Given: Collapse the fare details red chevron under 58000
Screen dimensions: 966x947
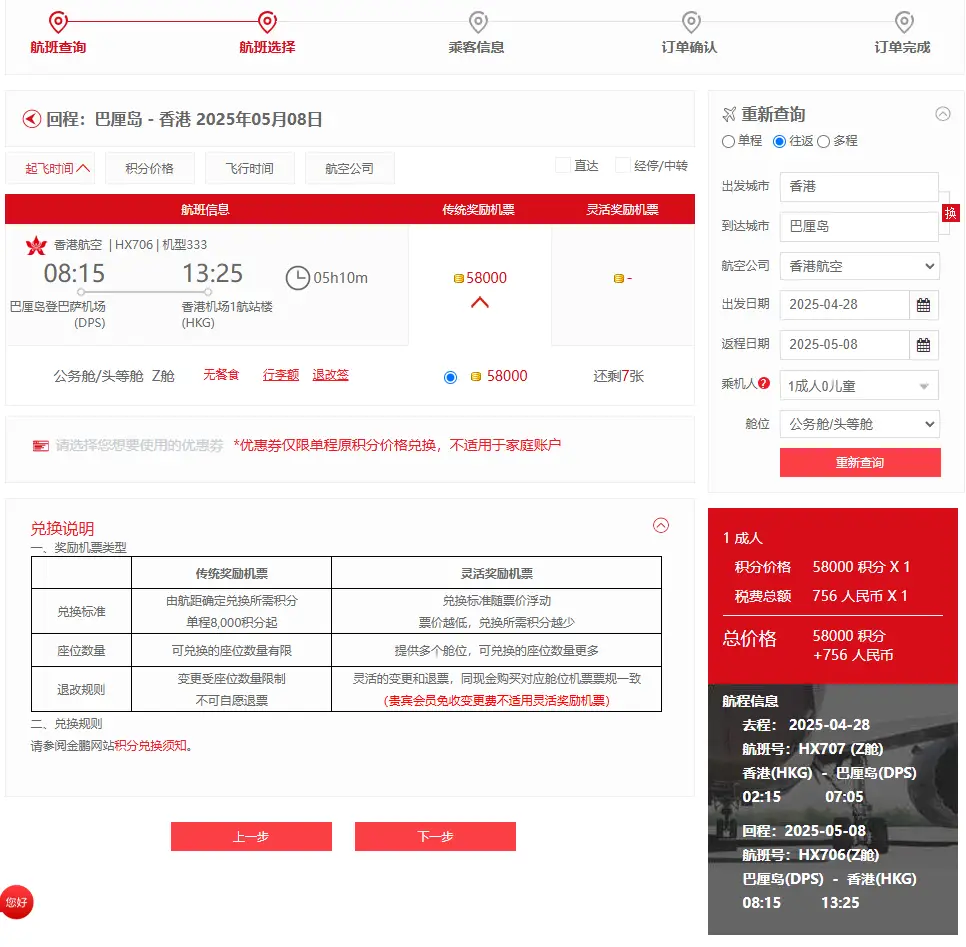Looking at the screenshot, I should (480, 303).
